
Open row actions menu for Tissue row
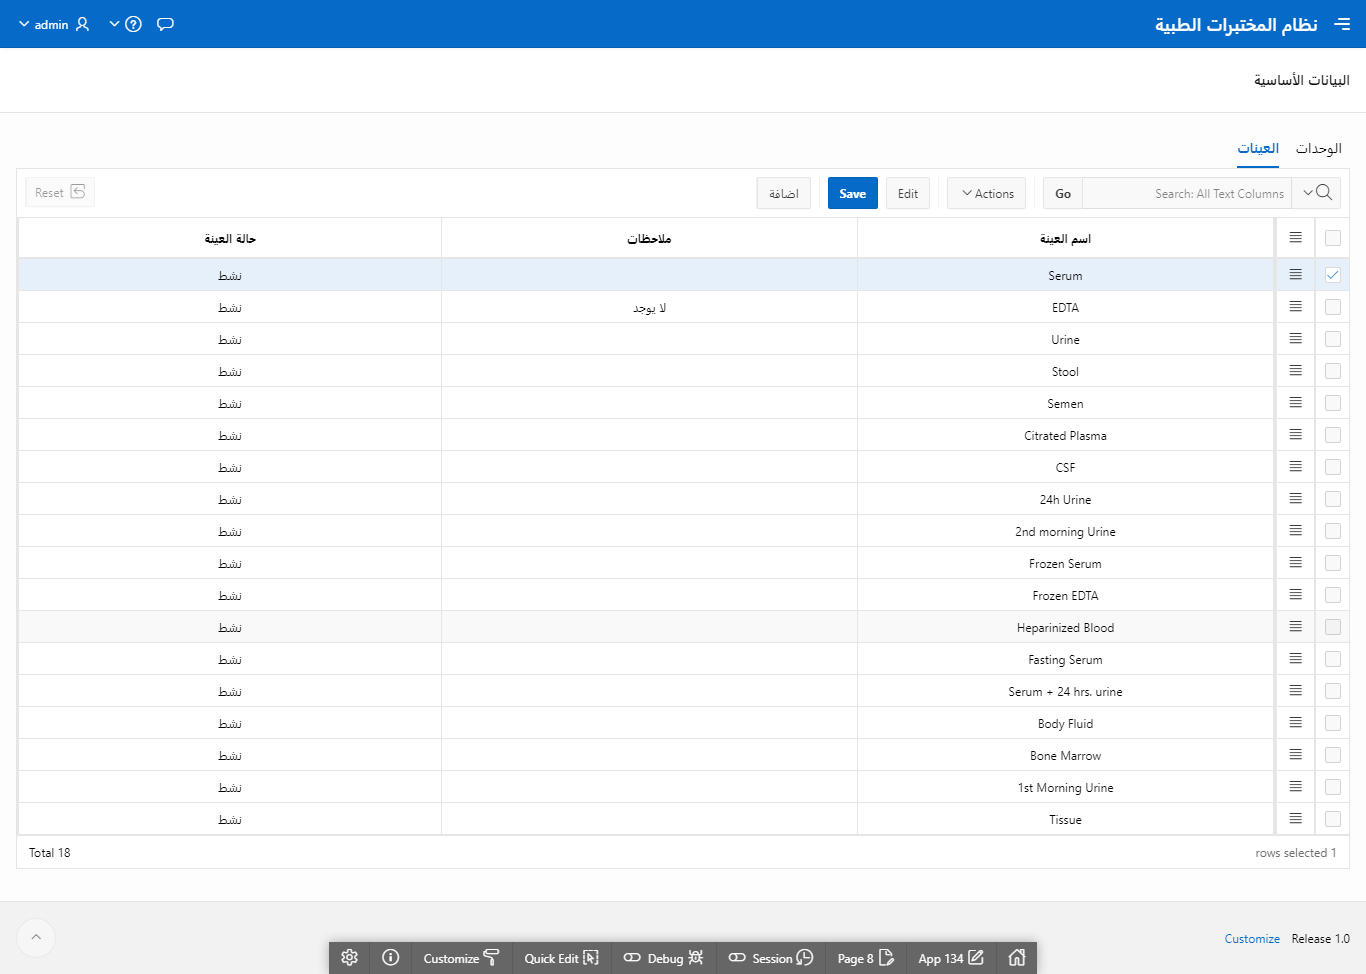(x=1295, y=819)
